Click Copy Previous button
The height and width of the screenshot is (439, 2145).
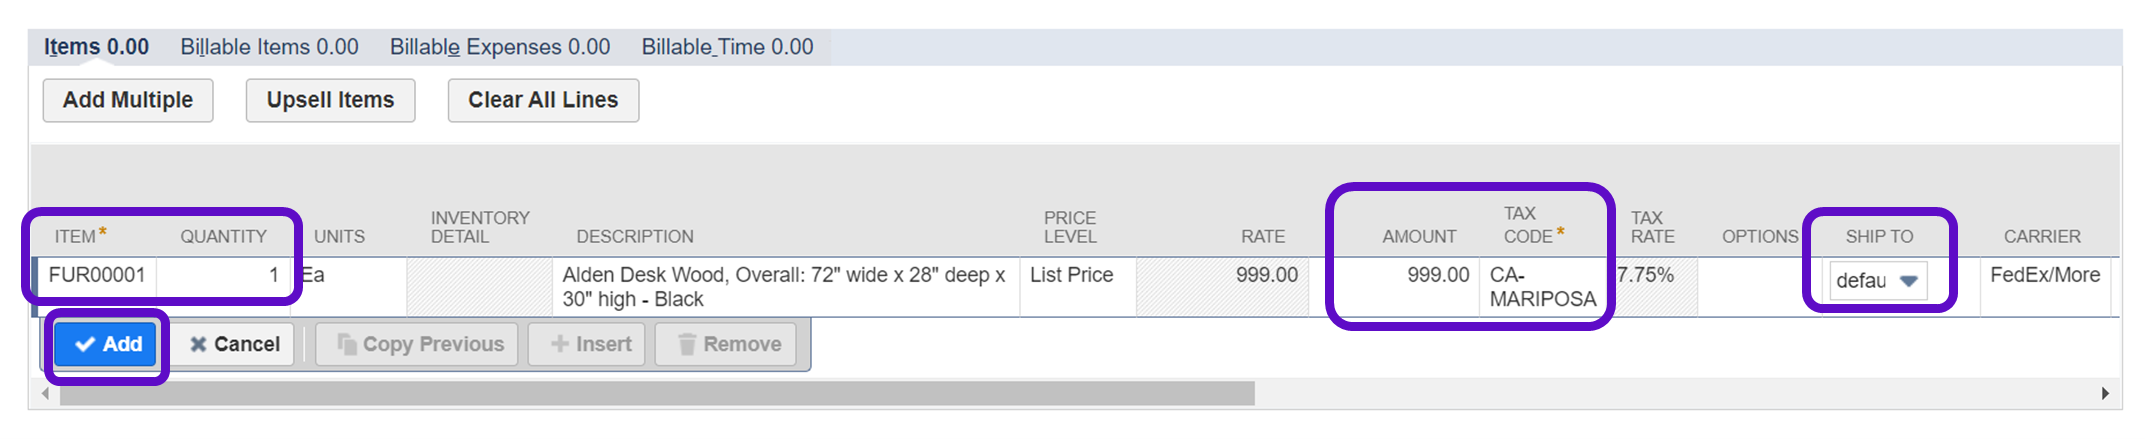(419, 344)
